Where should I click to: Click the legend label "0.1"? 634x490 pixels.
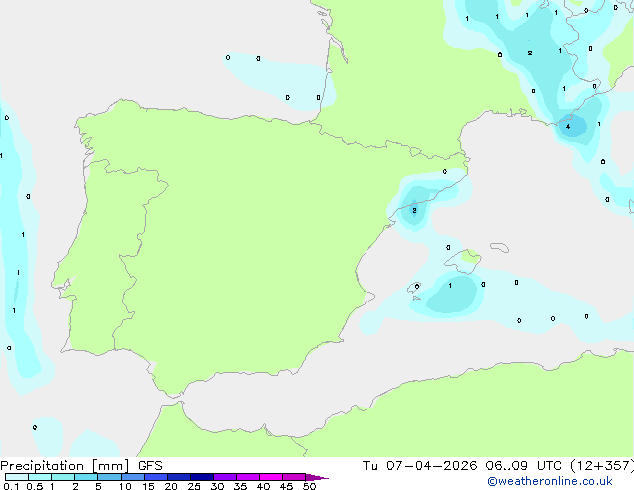tap(11, 486)
